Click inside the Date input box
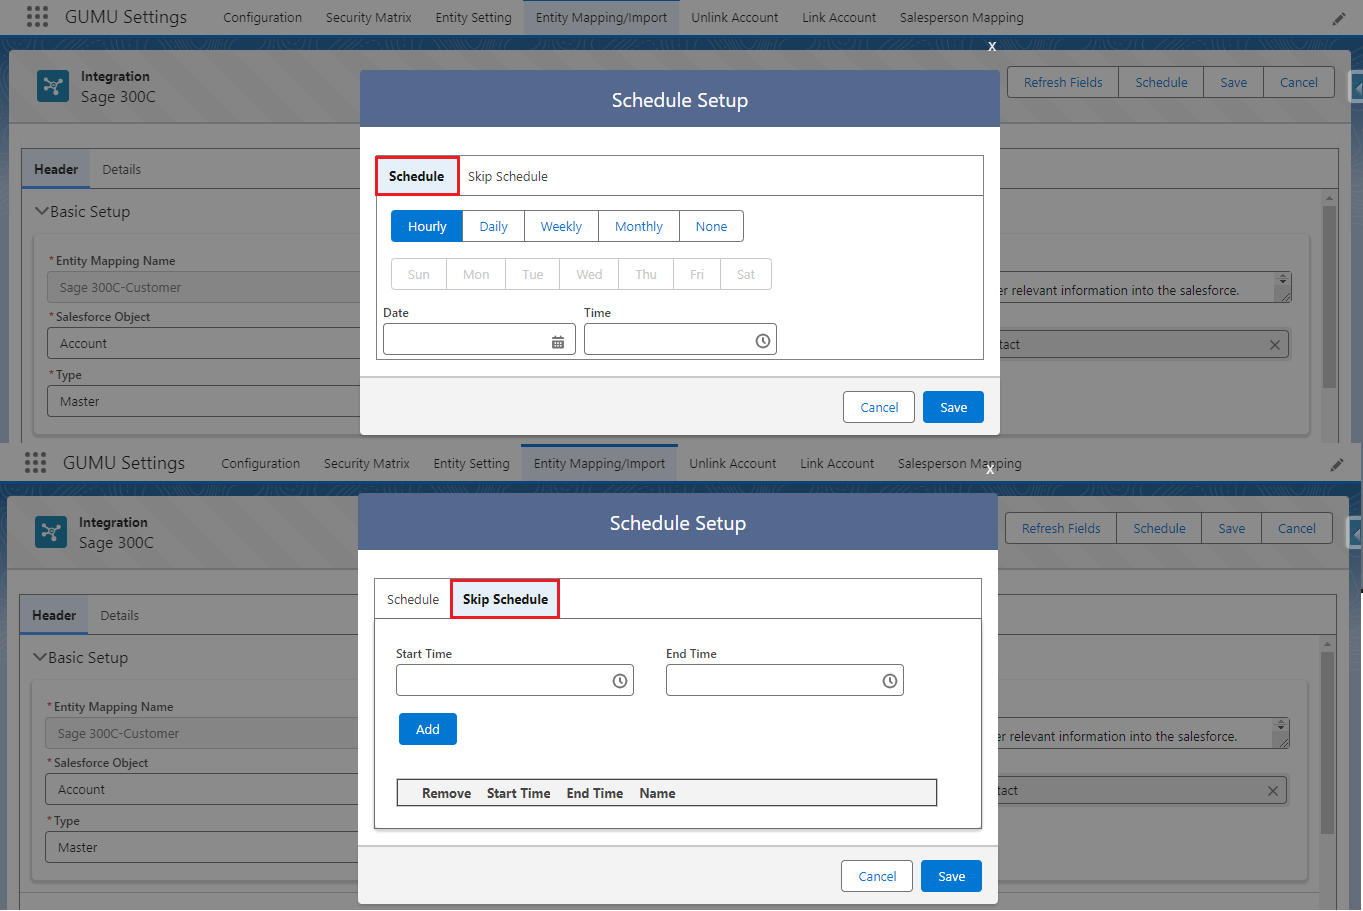The width and height of the screenshot is (1363, 911). [465, 340]
